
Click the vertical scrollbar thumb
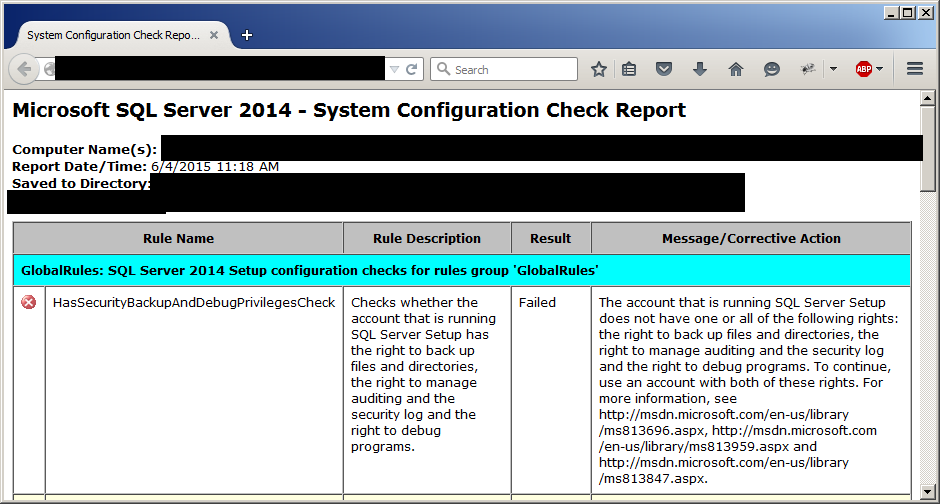[927, 149]
